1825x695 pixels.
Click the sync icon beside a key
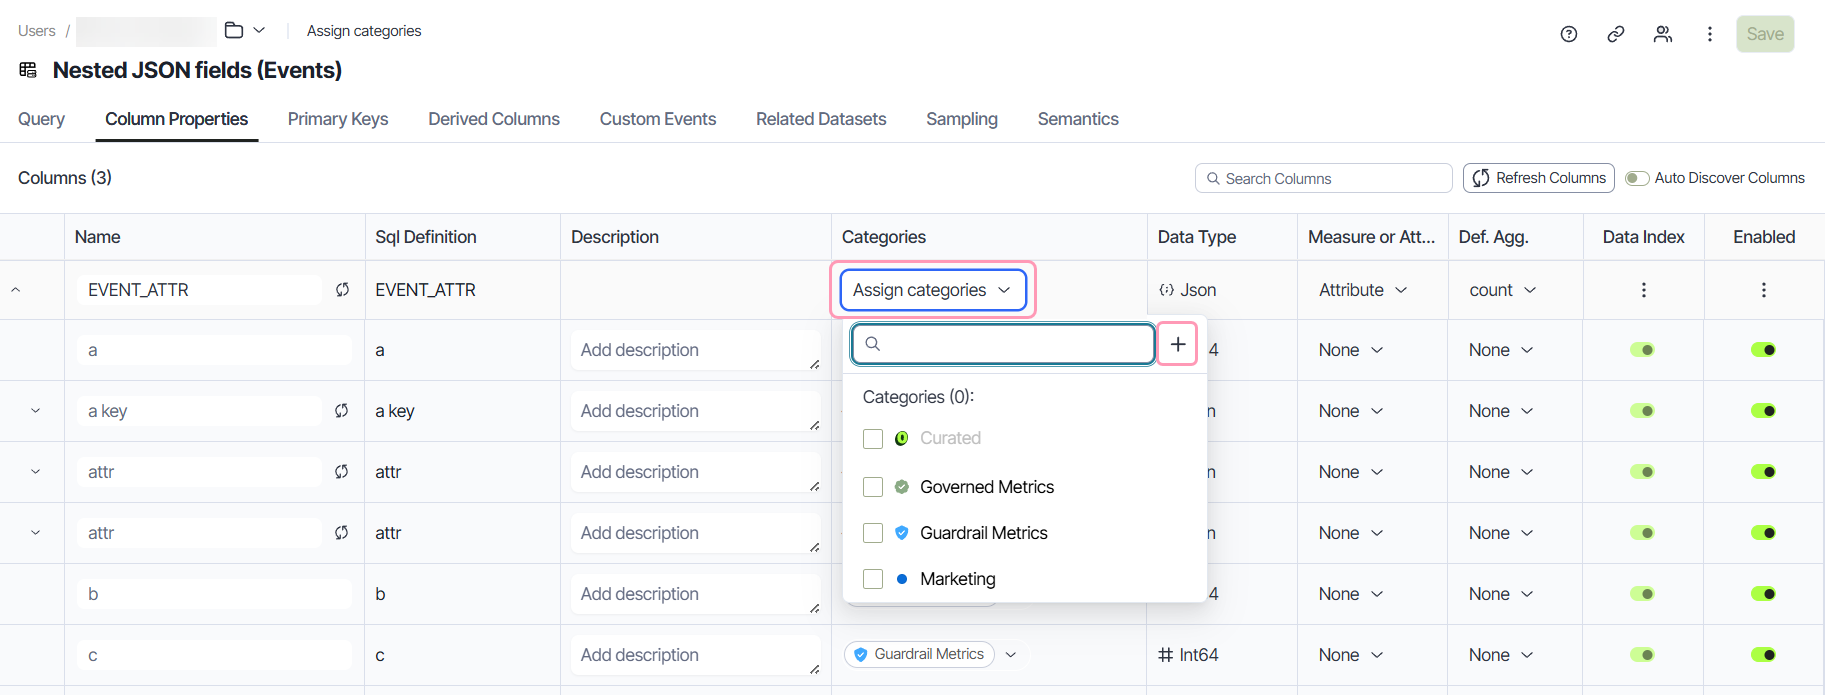341,411
